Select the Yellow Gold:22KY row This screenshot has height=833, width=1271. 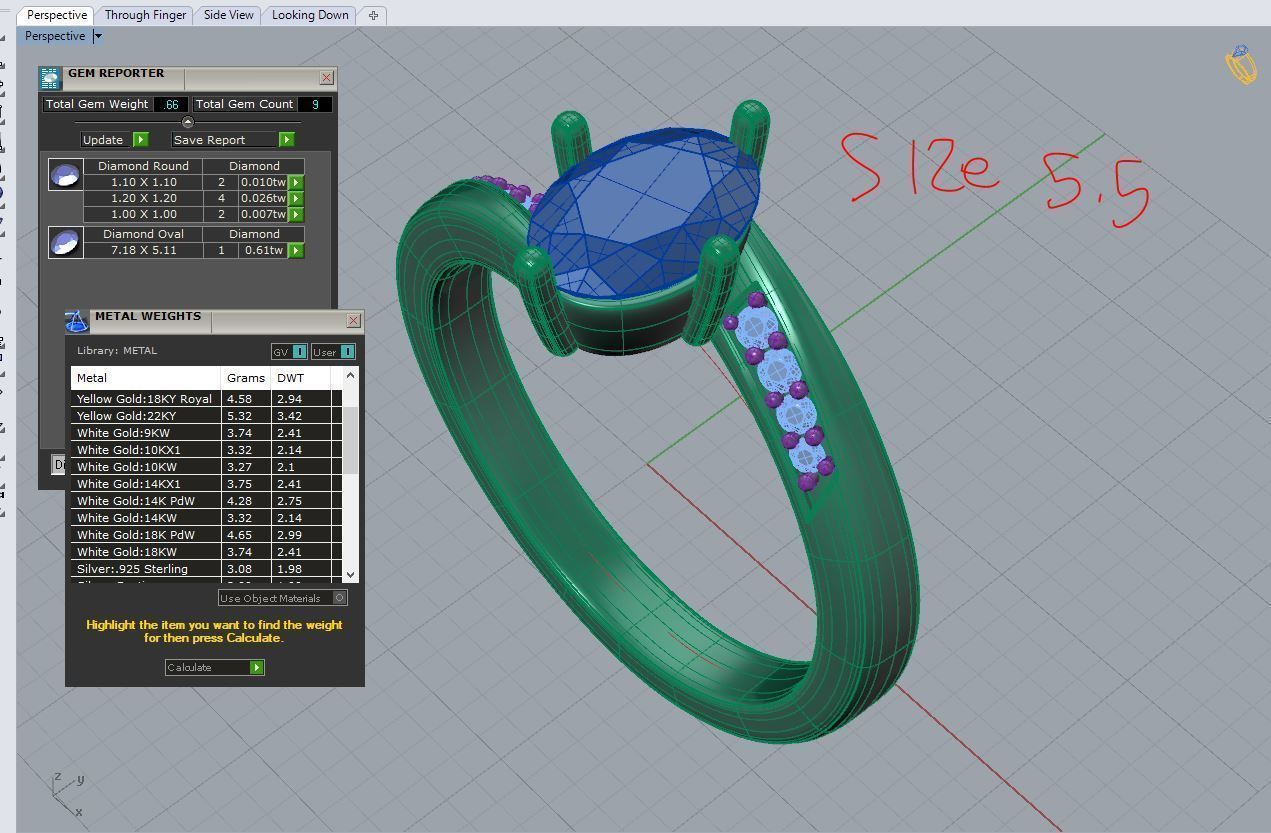click(206, 416)
